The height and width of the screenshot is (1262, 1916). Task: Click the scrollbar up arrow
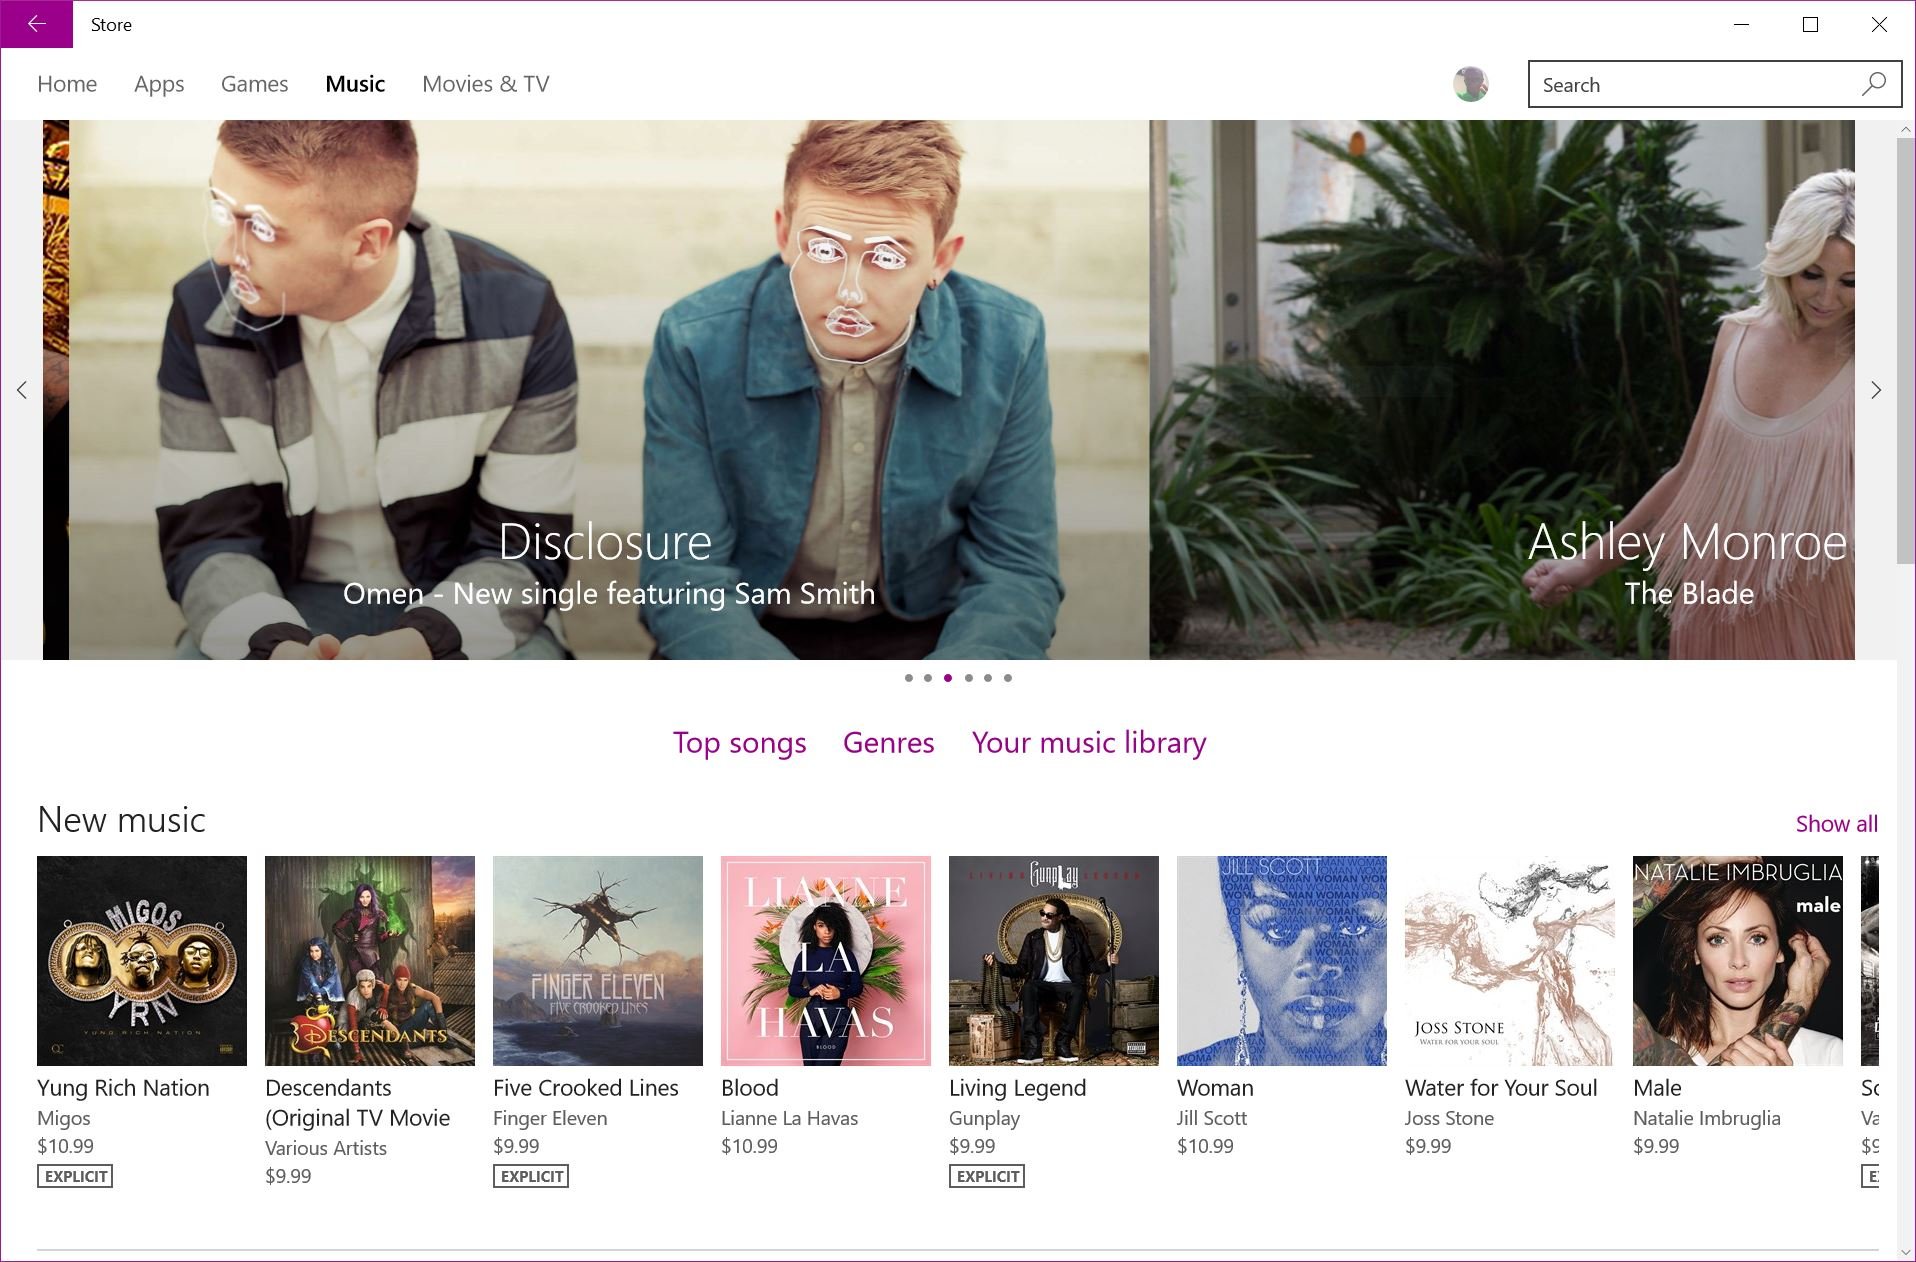(1905, 129)
